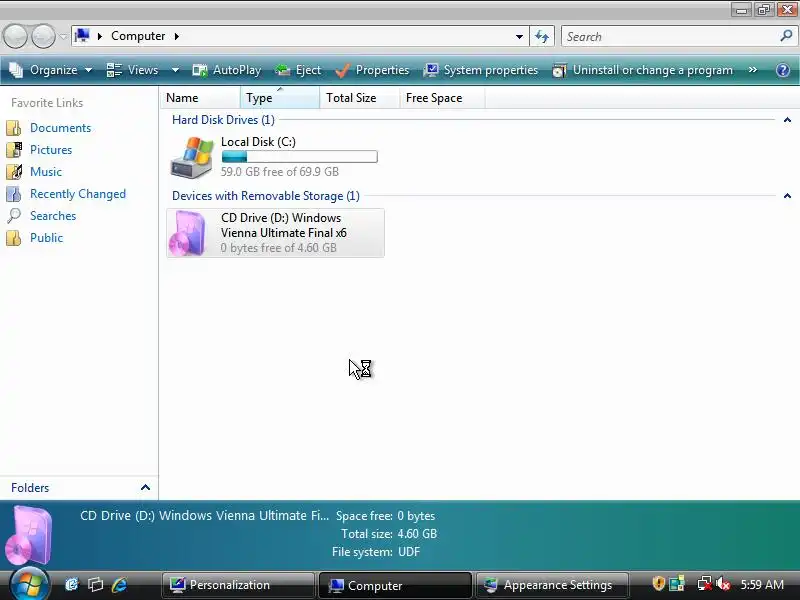
Task: Expand the arrow after Computer breadcrumb
Action: click(x=177, y=36)
